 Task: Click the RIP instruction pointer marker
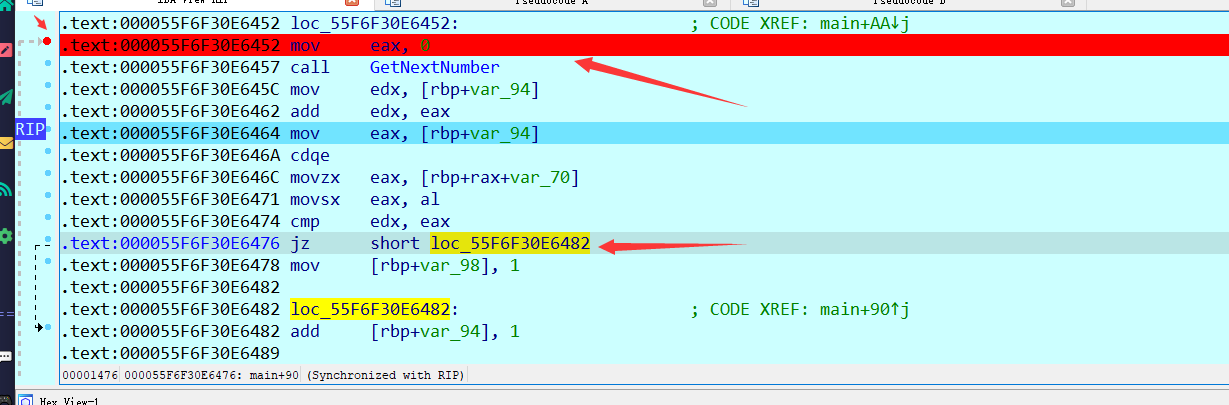pos(30,130)
